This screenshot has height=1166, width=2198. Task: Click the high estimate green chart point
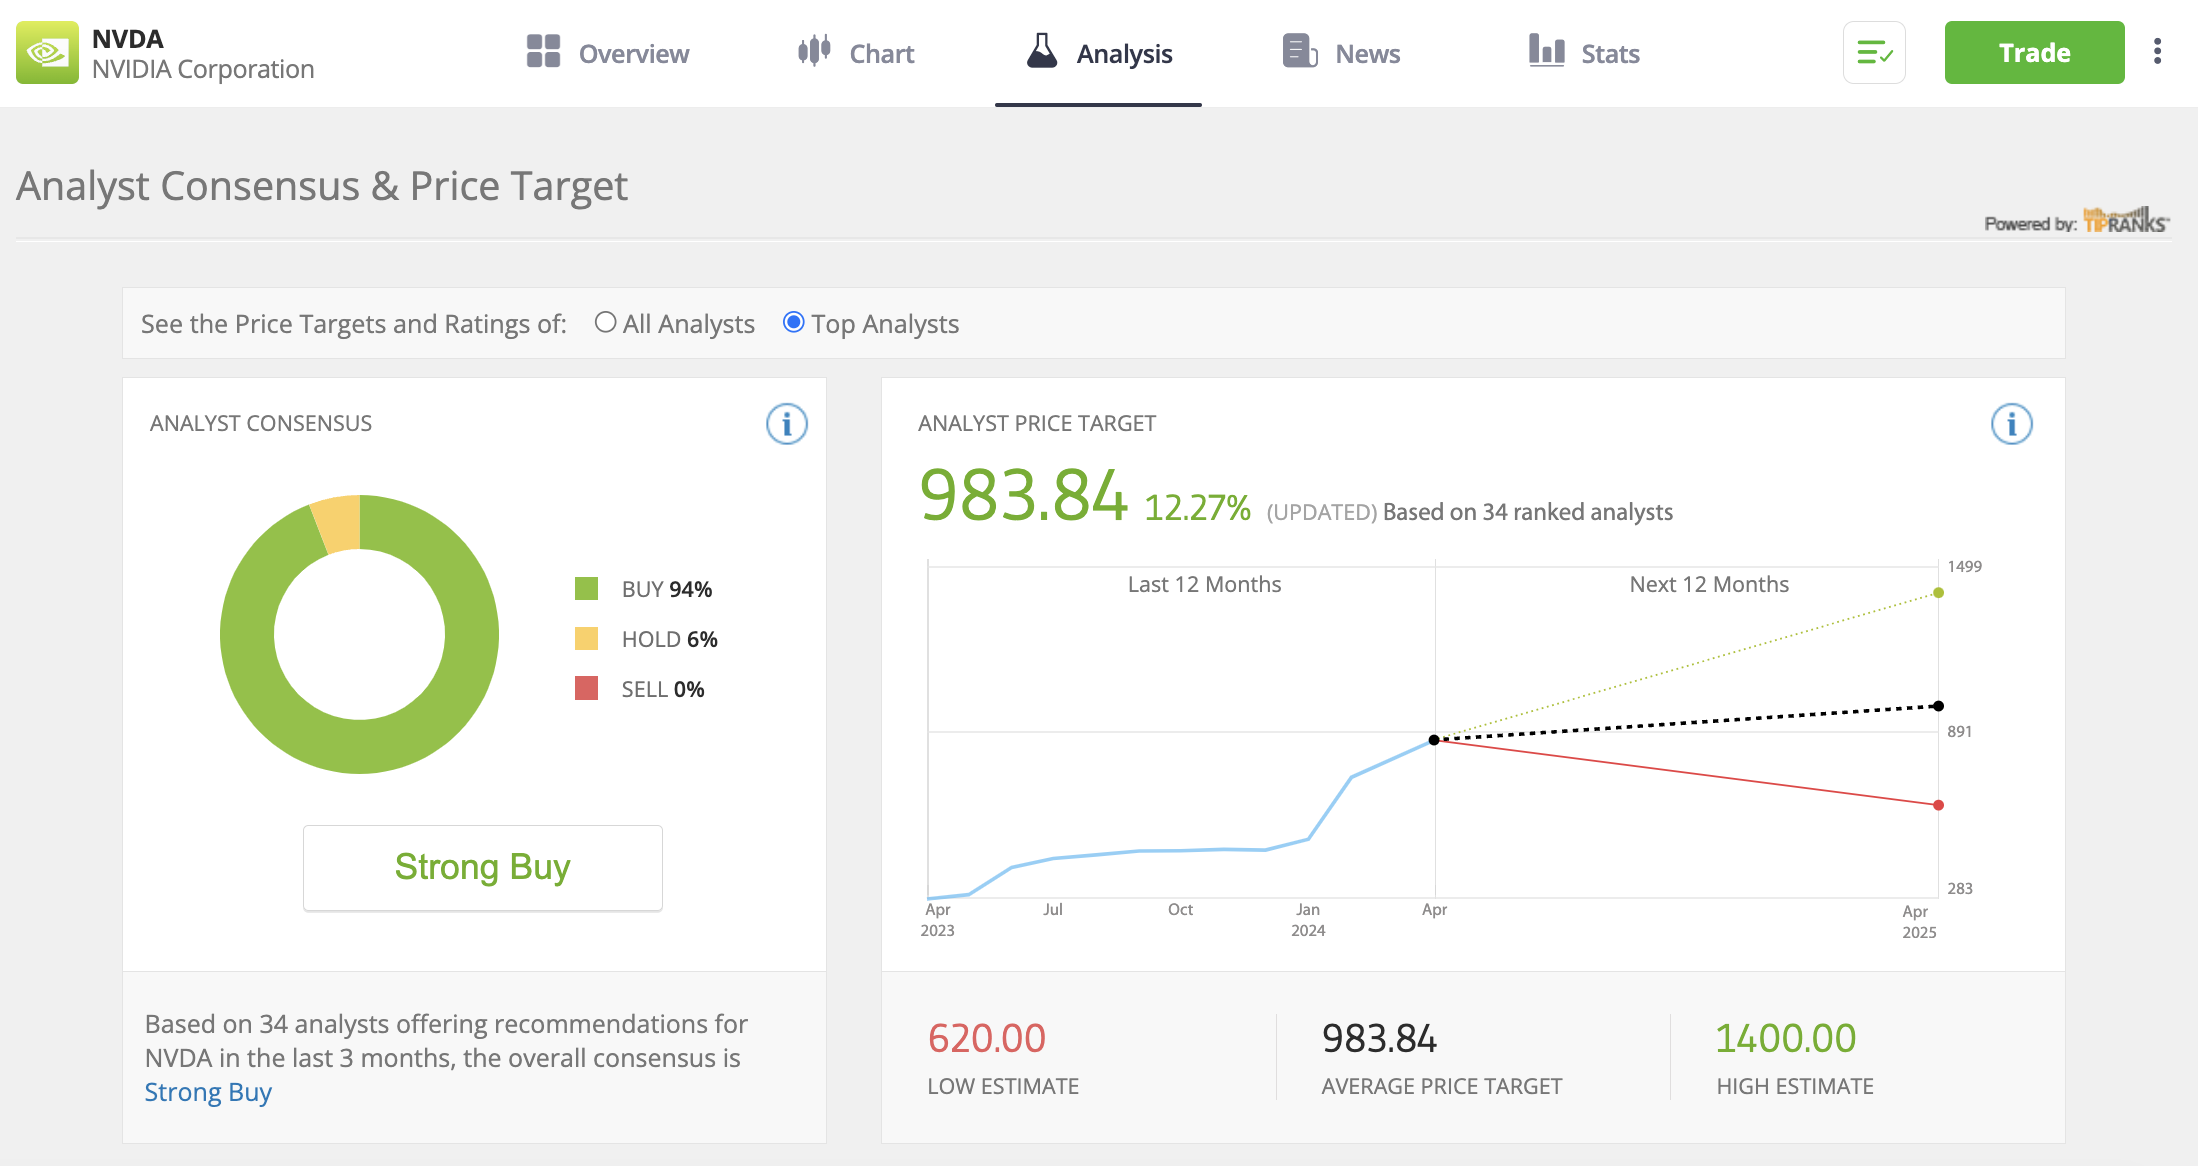1938,593
